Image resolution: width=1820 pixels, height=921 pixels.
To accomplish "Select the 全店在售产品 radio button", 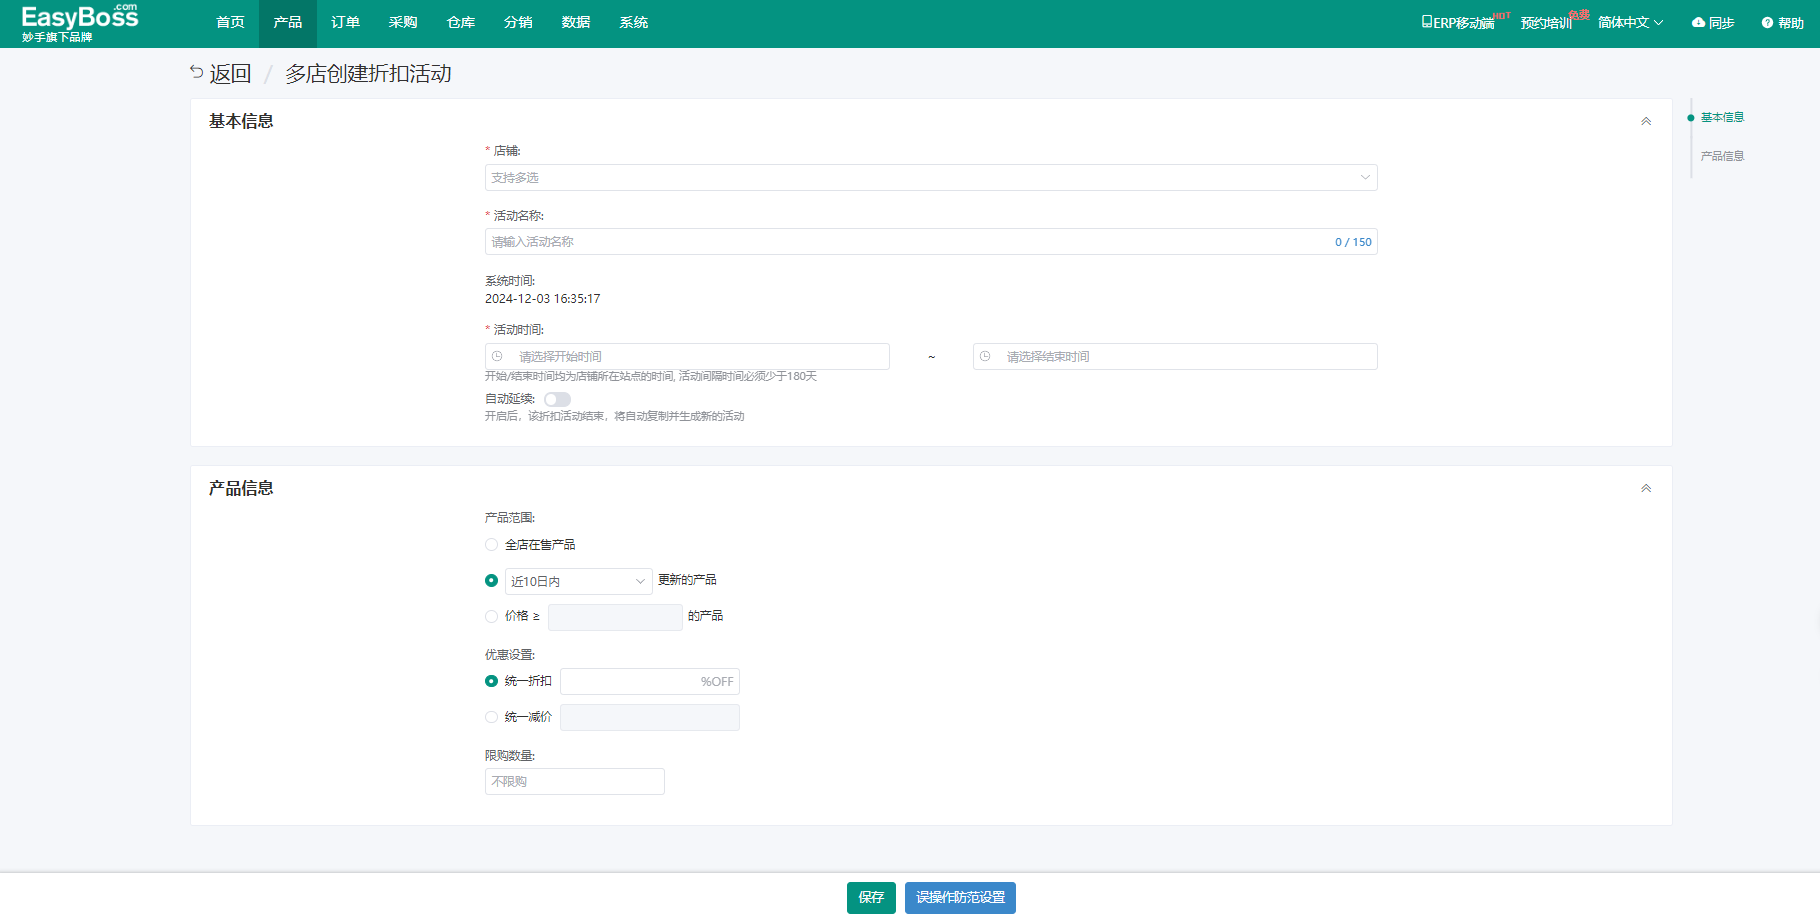I will pyautogui.click(x=491, y=545).
